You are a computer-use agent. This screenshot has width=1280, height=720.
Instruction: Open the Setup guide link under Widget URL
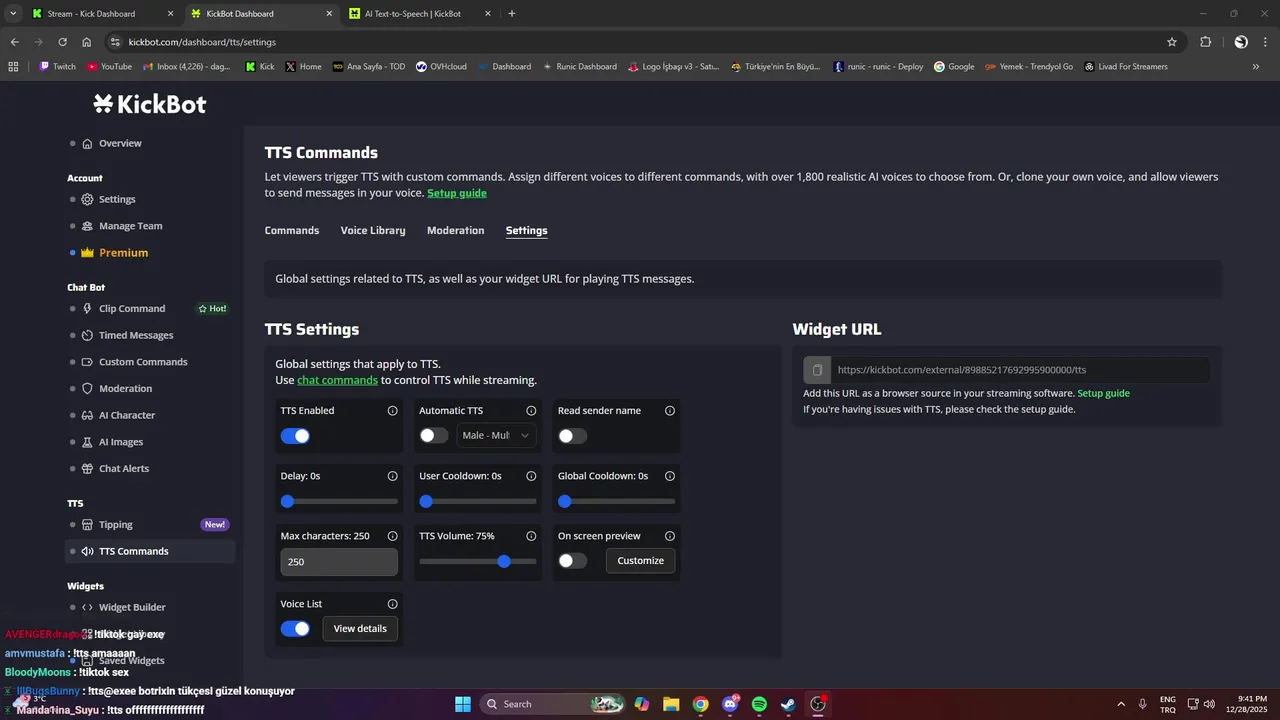pyautogui.click(x=1103, y=394)
